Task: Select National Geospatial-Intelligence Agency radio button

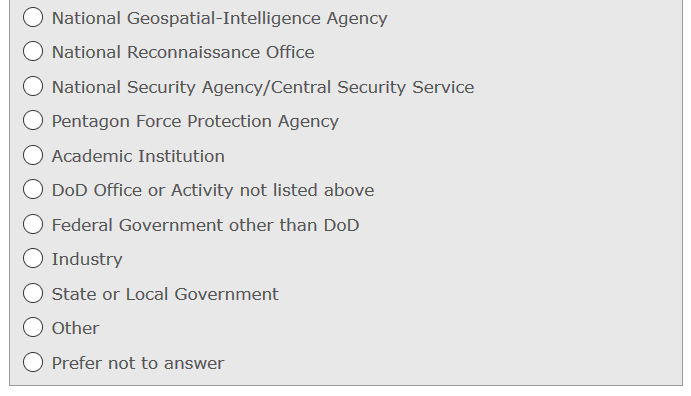Action: [x=33, y=17]
